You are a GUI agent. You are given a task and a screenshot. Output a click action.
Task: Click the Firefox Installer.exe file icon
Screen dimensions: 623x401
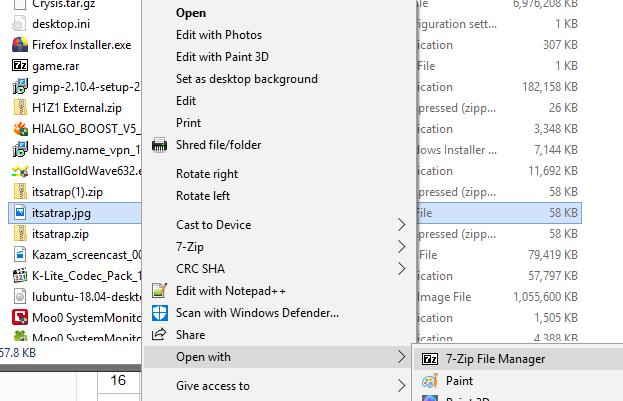(x=20, y=44)
